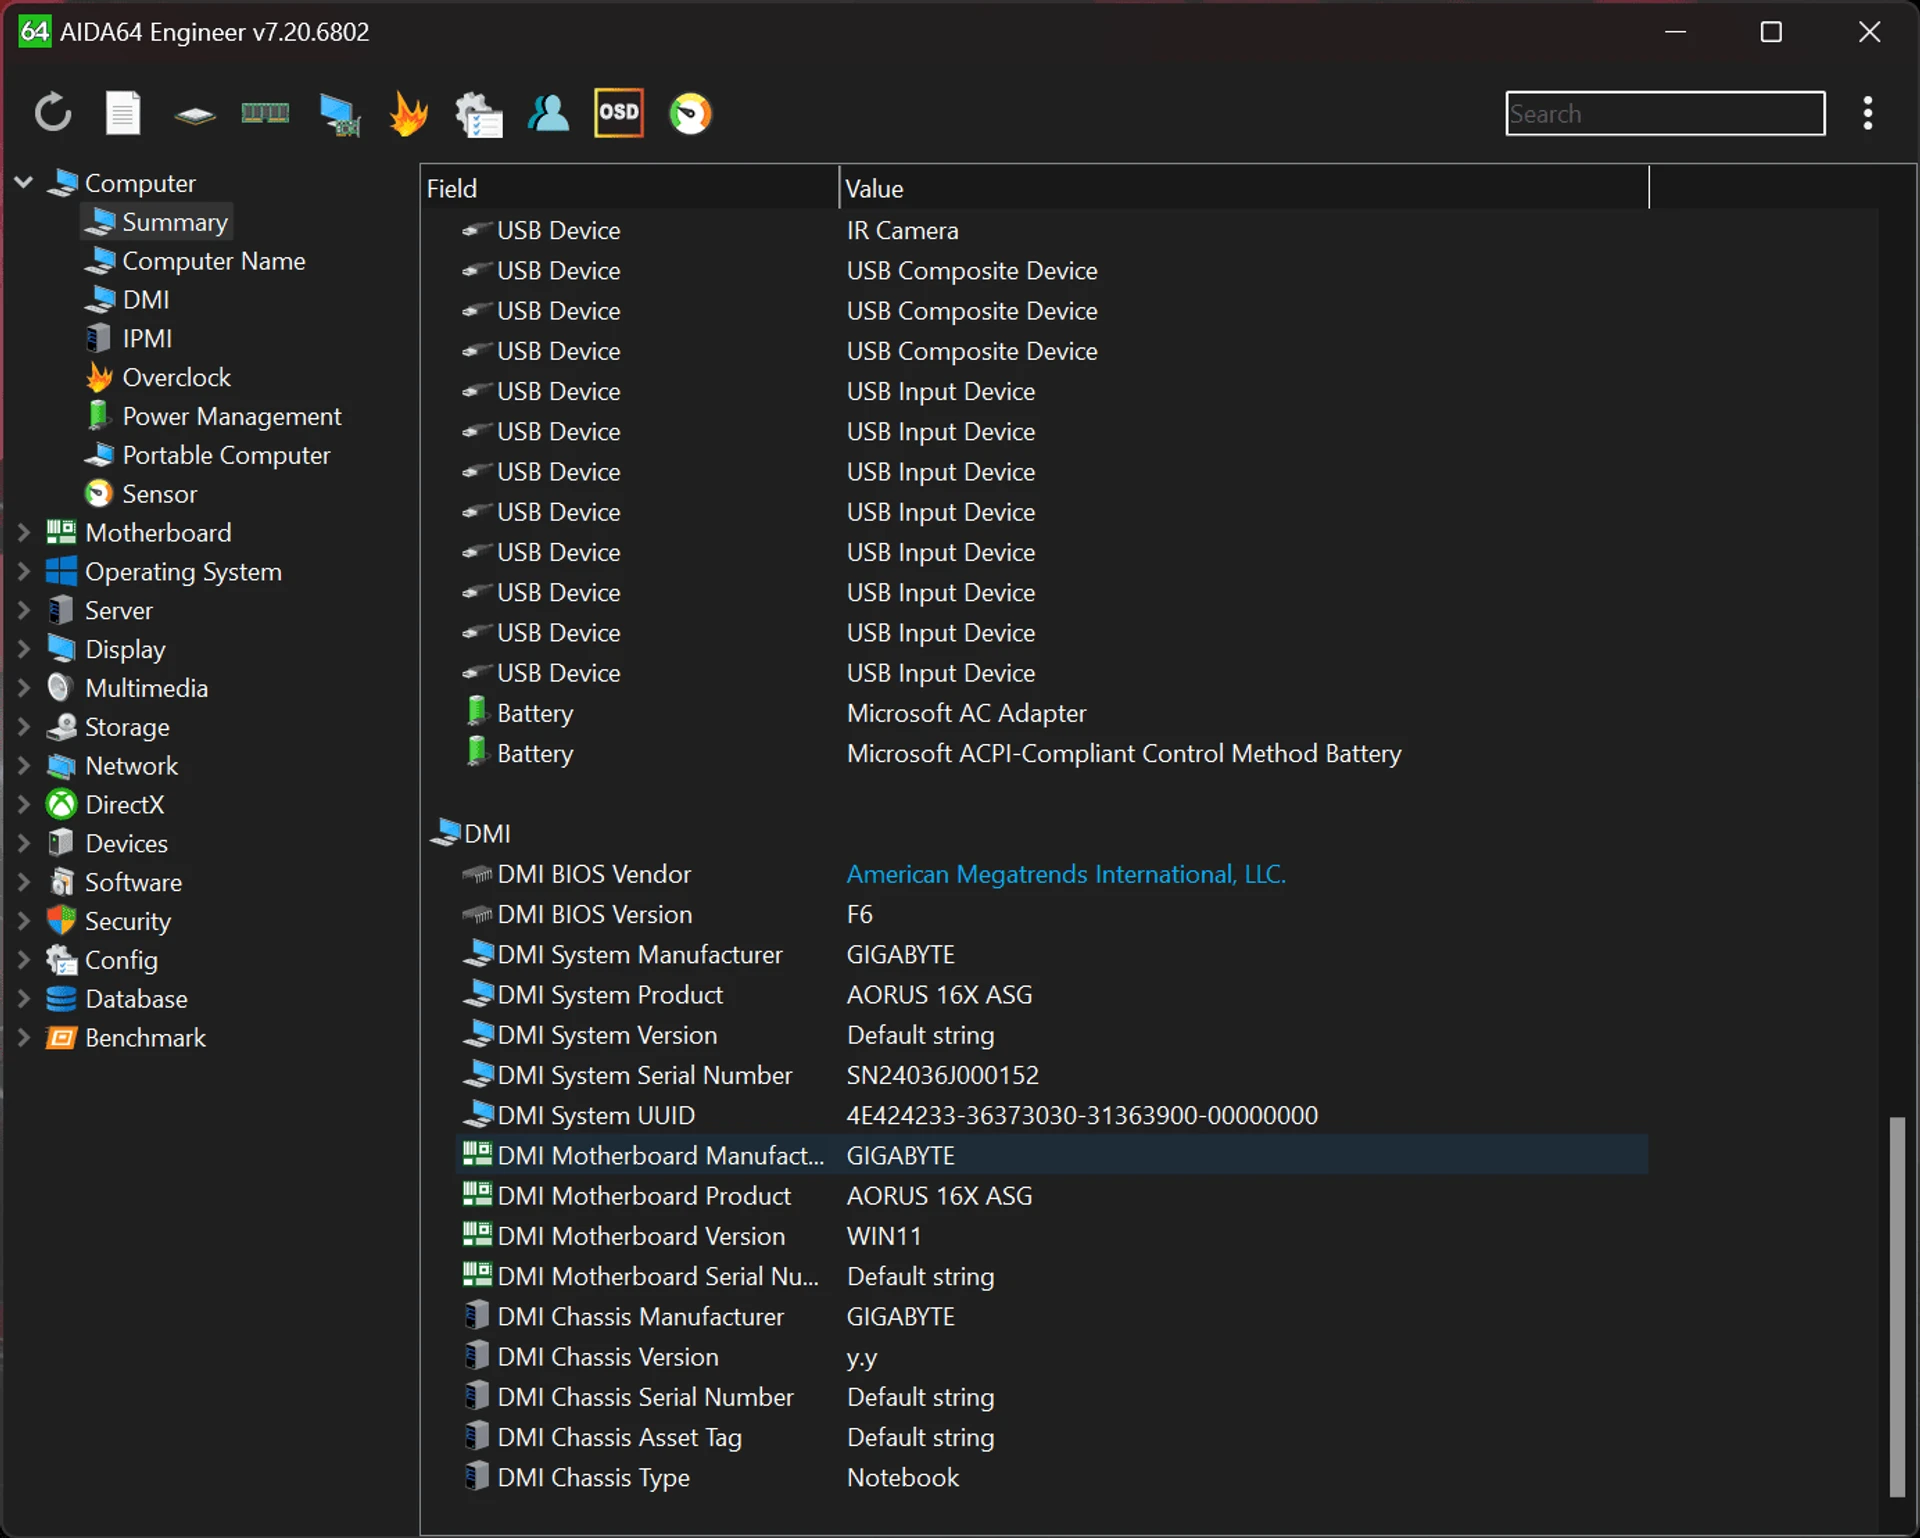Expand the Display tree node
The height and width of the screenshot is (1538, 1920).
(x=24, y=649)
